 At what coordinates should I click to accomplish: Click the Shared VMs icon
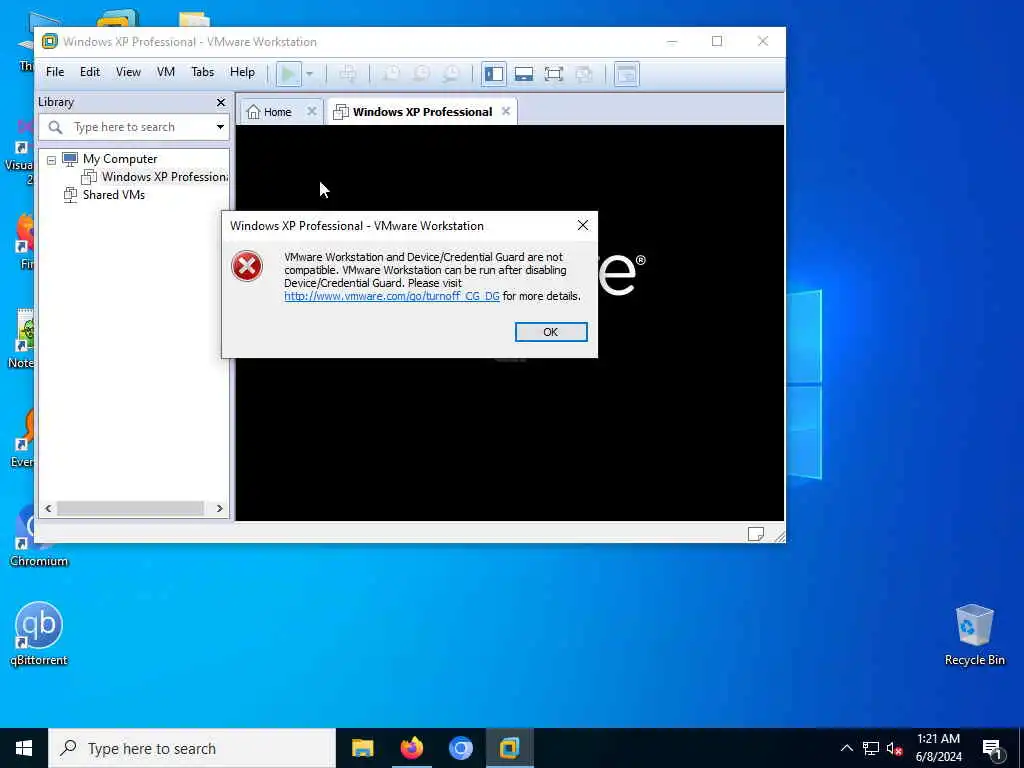tap(71, 195)
